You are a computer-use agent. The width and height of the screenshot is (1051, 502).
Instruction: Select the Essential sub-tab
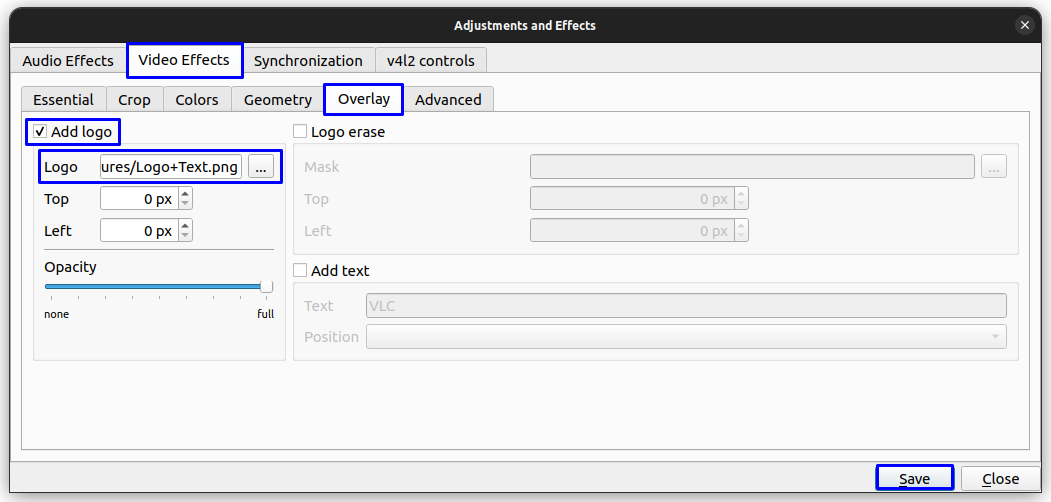63,100
